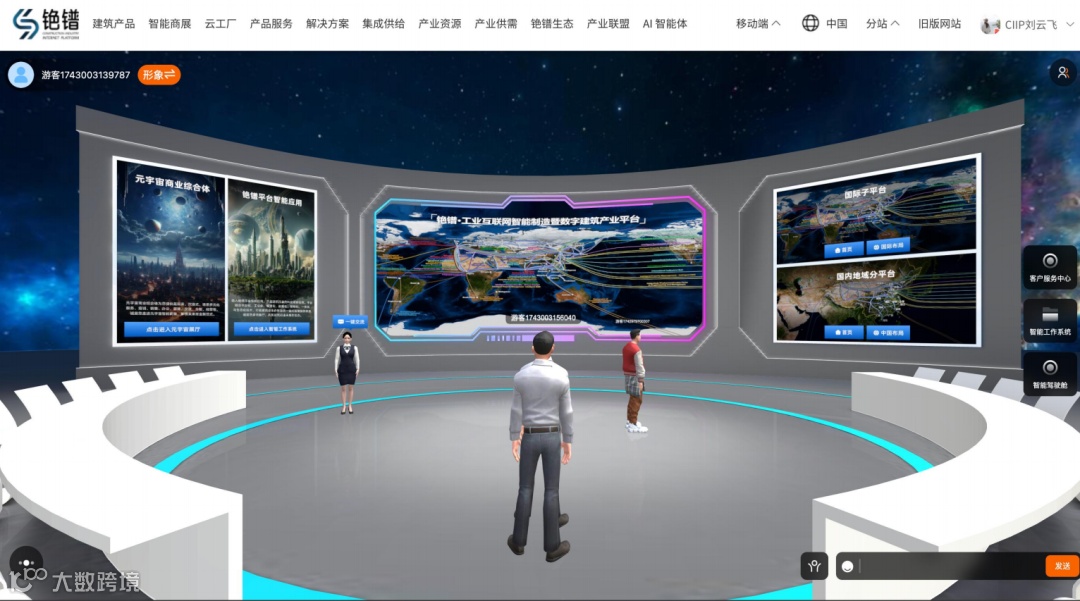1080x601 pixels.
Task: Select the 中国 region label
Action: pos(837,23)
